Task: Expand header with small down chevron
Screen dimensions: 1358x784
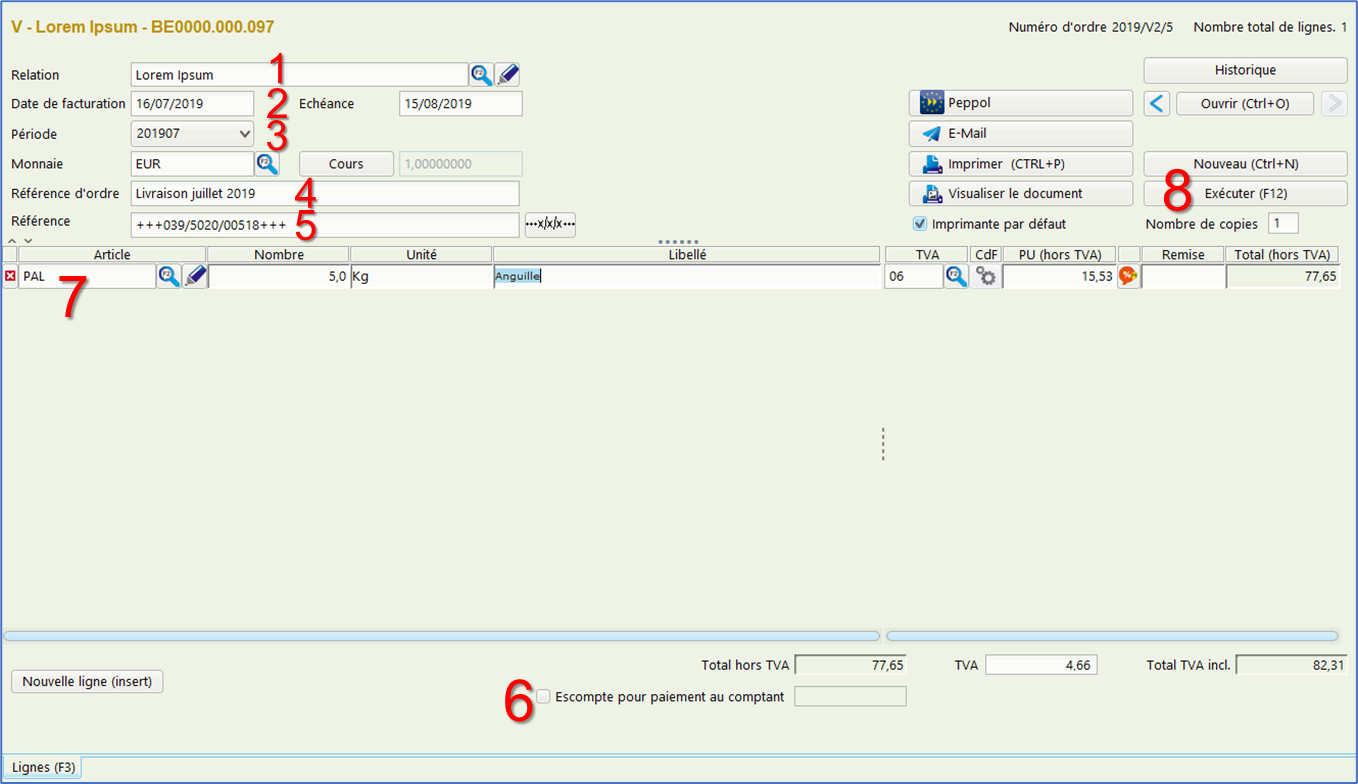Action: (28, 241)
